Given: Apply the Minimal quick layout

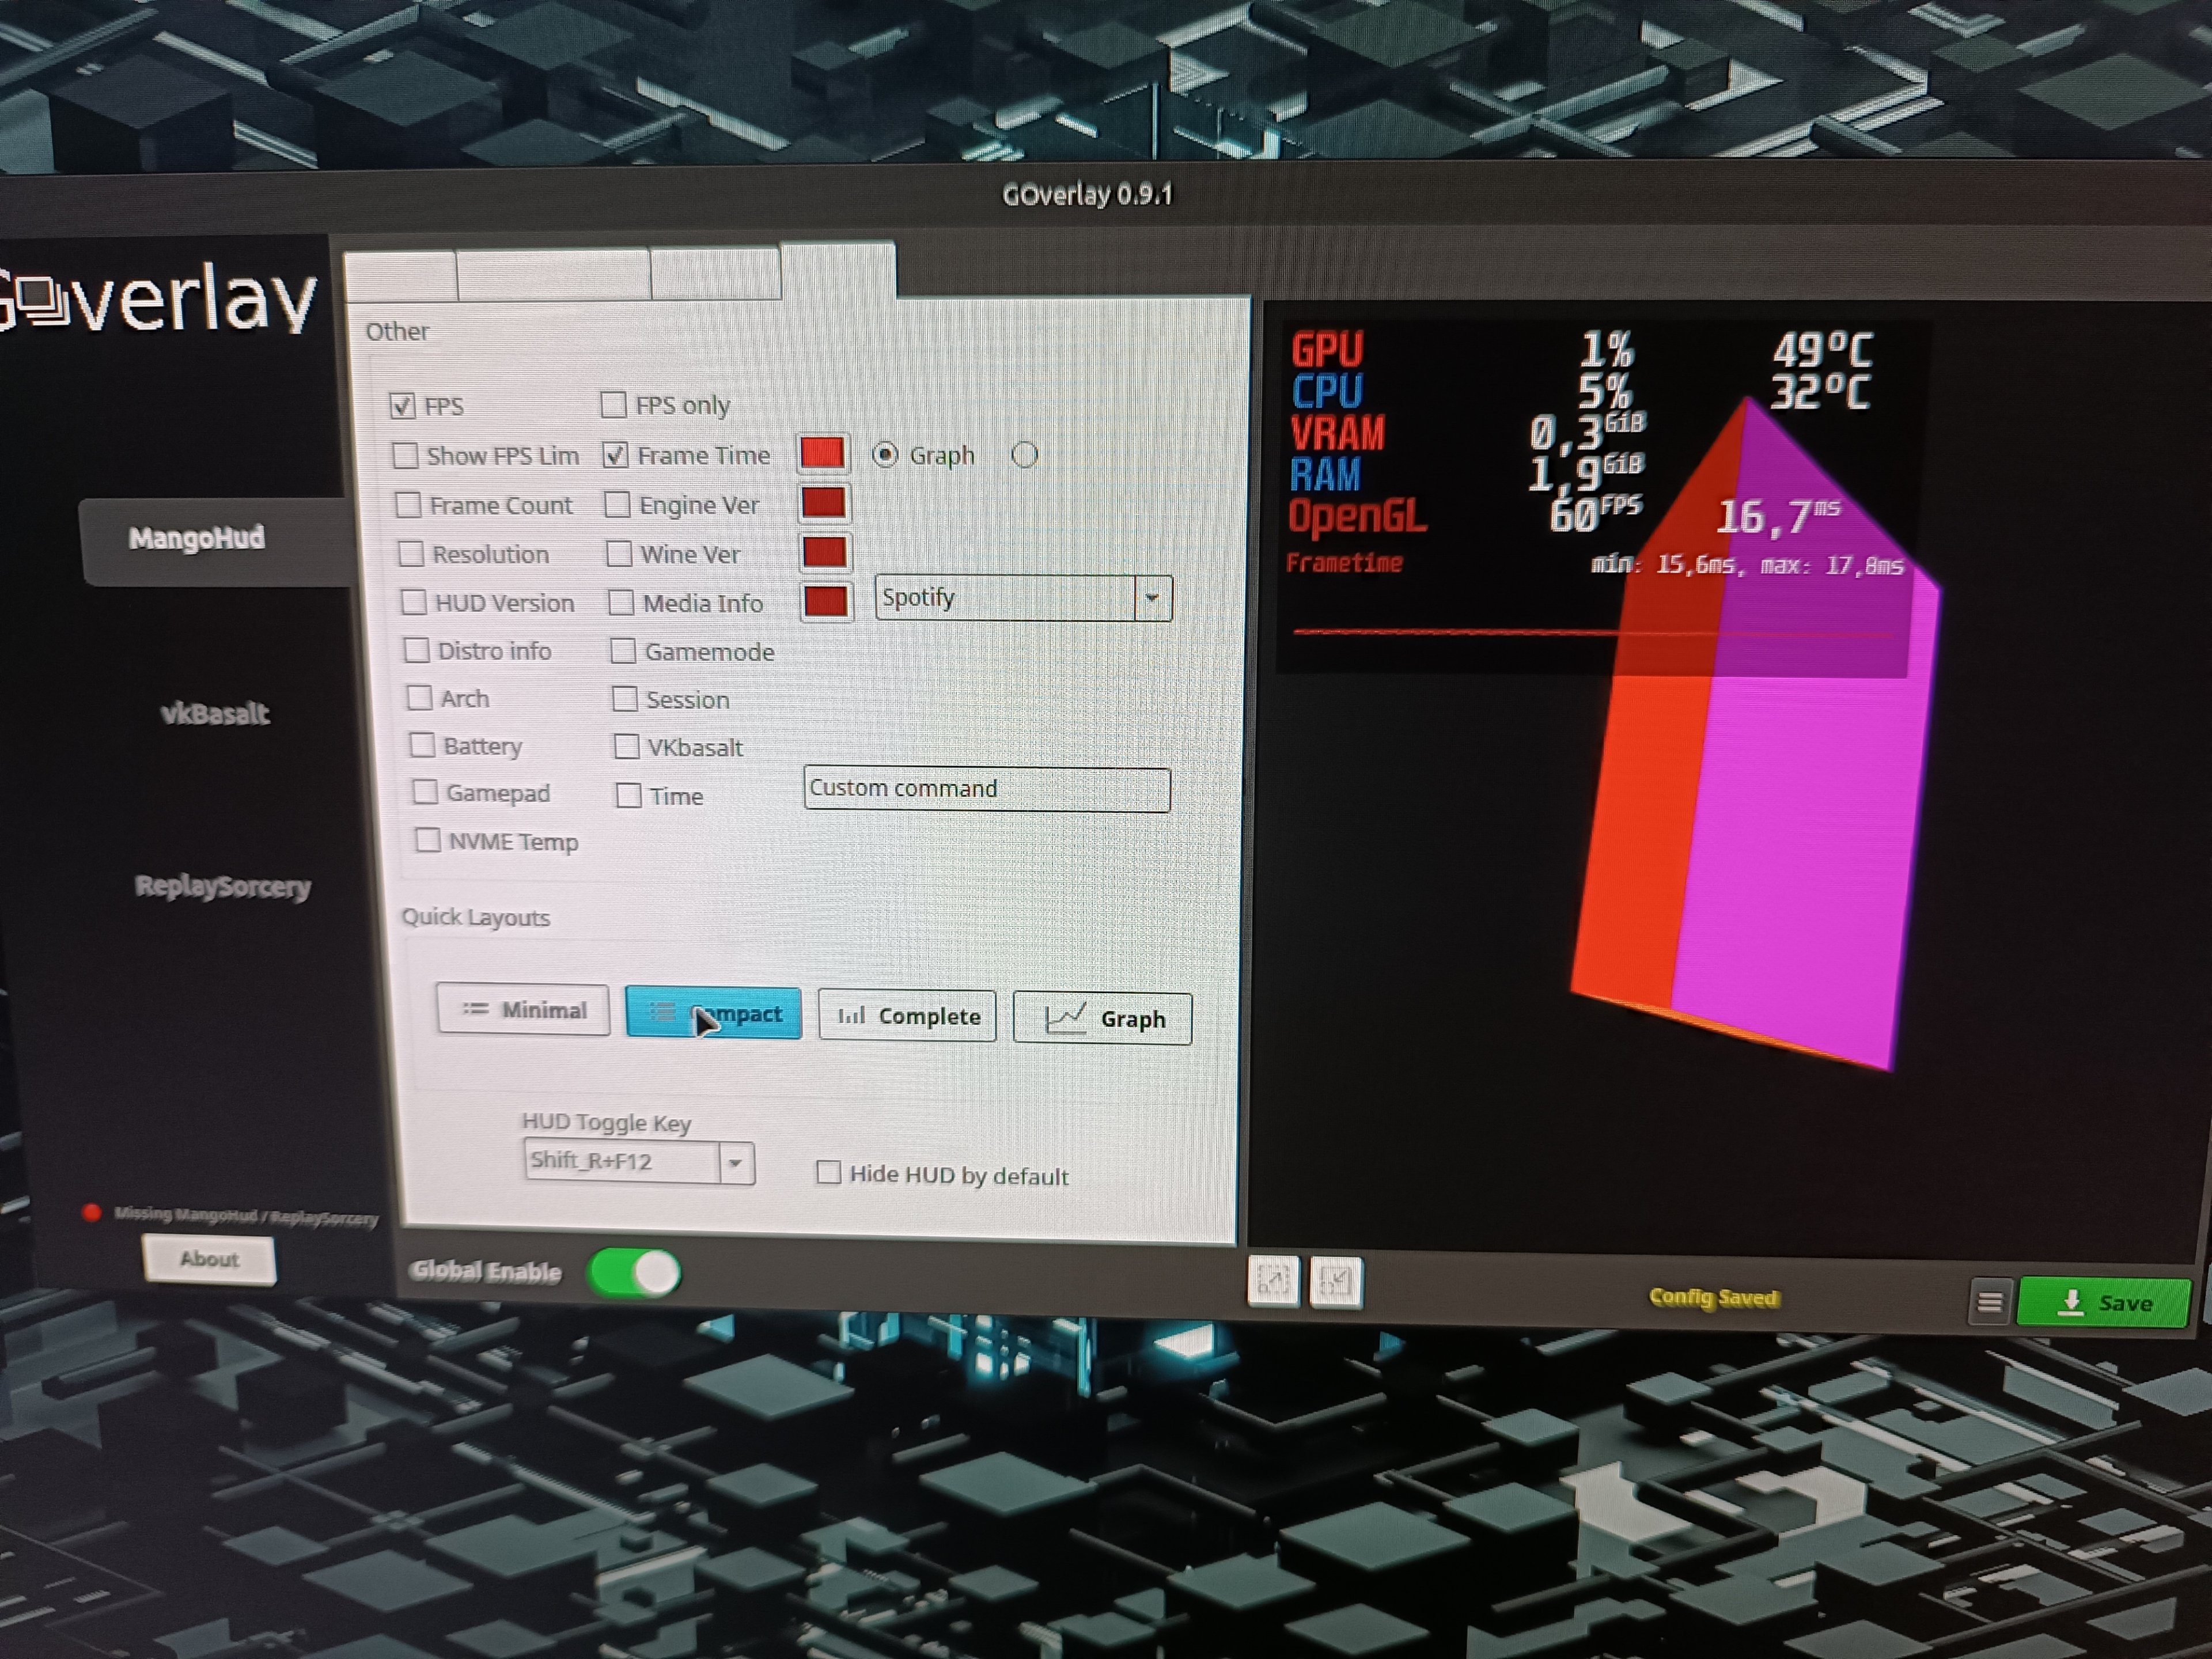Looking at the screenshot, I should pos(523,1010).
